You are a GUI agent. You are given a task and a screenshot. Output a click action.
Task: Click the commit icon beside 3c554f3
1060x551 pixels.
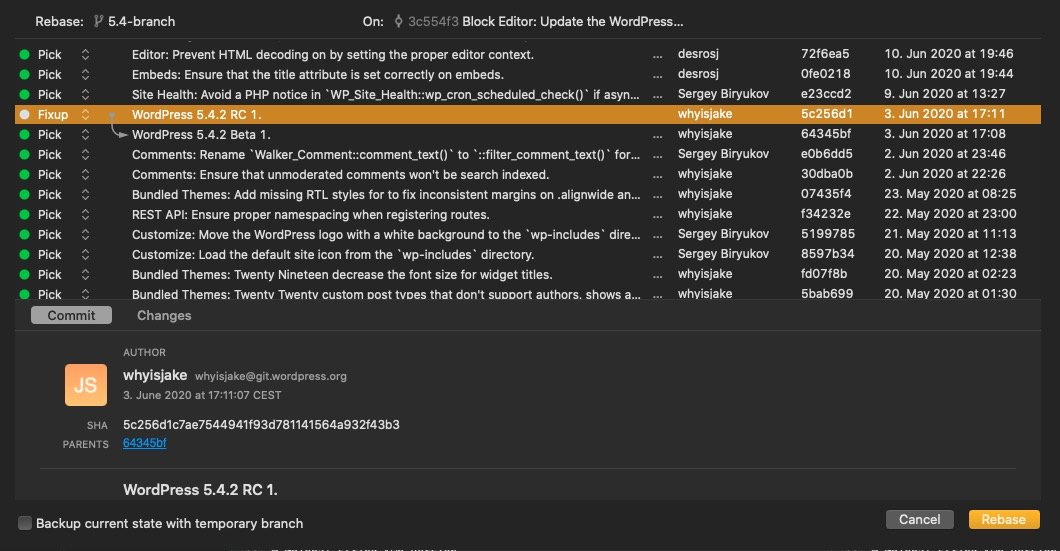tap(398, 22)
